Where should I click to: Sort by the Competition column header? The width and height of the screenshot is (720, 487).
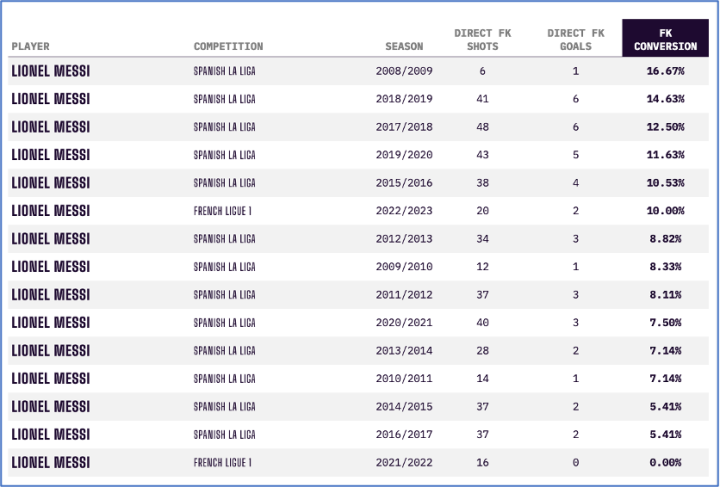(x=228, y=46)
